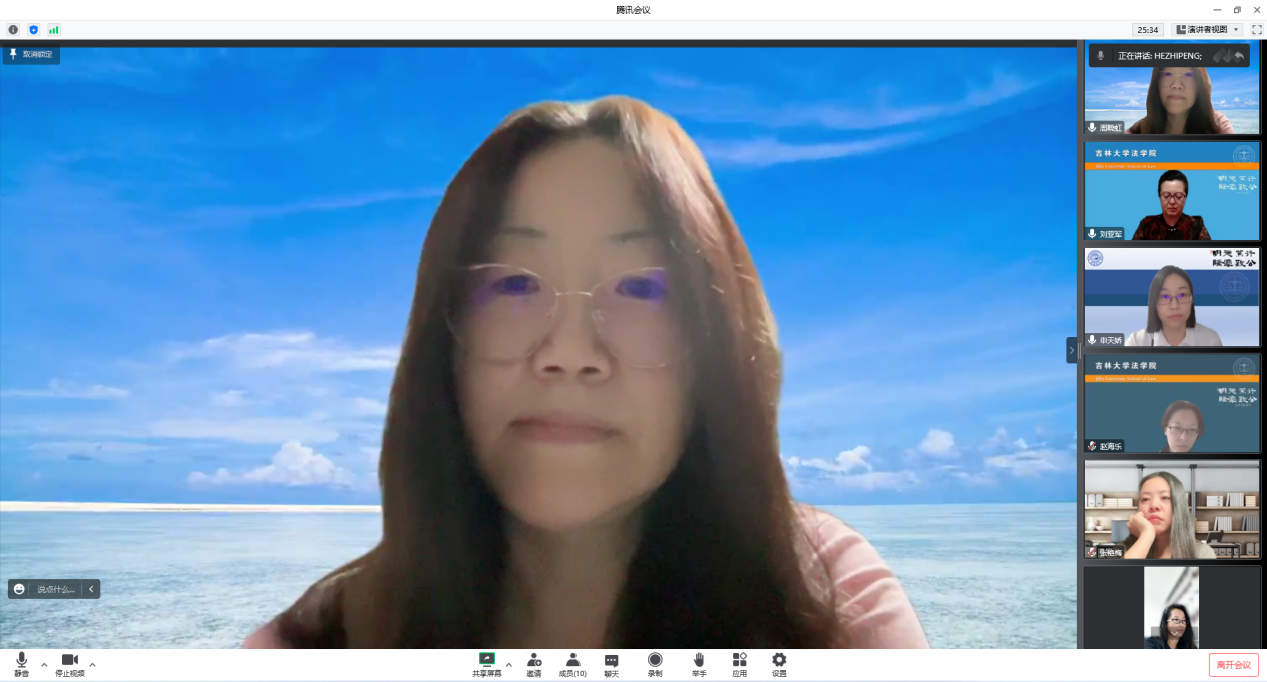Stop the video camera

pos(70,661)
